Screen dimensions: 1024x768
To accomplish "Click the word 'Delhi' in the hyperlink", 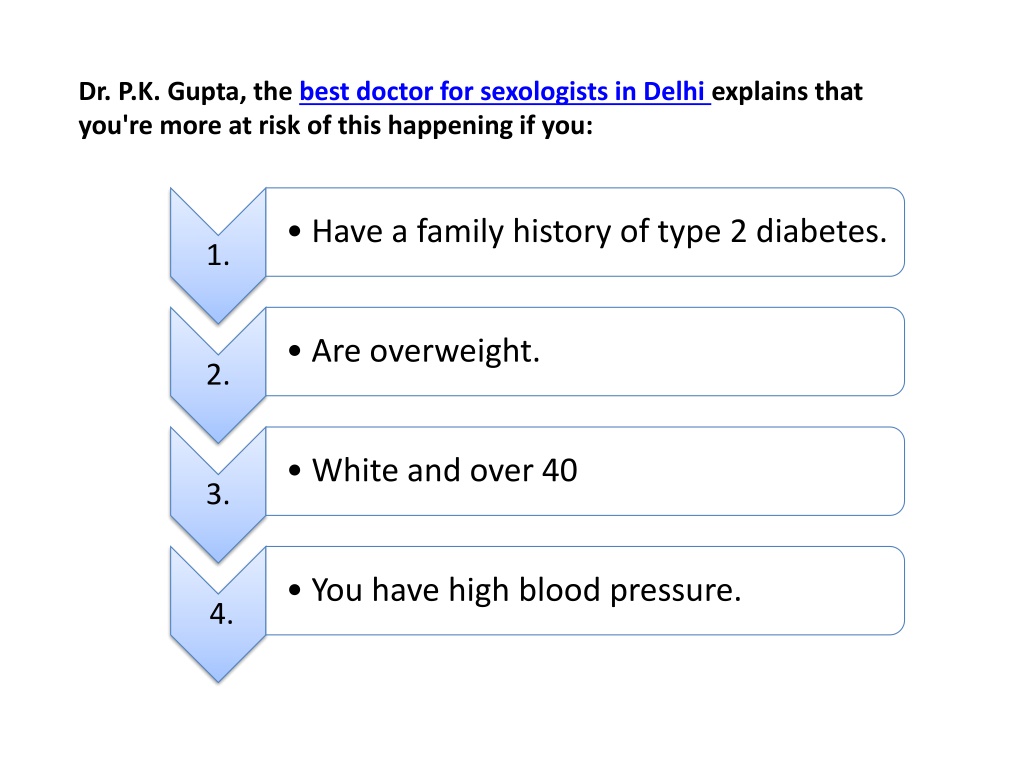I will point(673,91).
